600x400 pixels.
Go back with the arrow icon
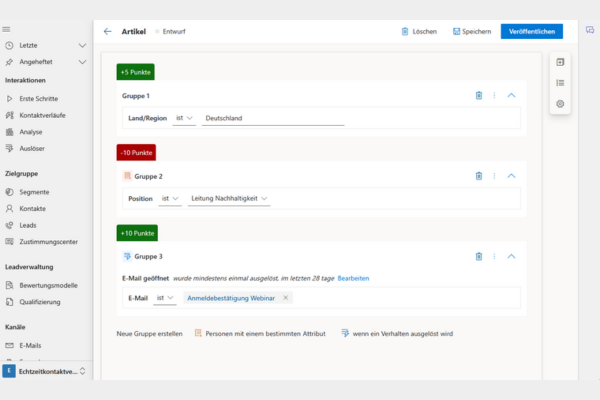coord(108,31)
